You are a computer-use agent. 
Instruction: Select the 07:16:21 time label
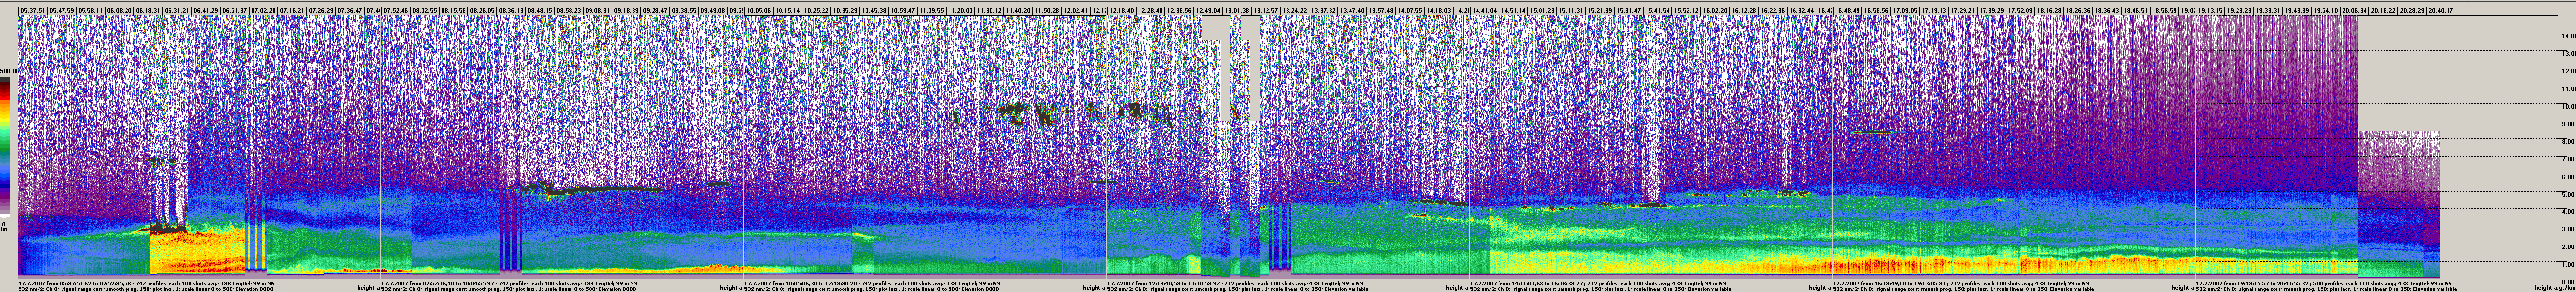(x=292, y=10)
